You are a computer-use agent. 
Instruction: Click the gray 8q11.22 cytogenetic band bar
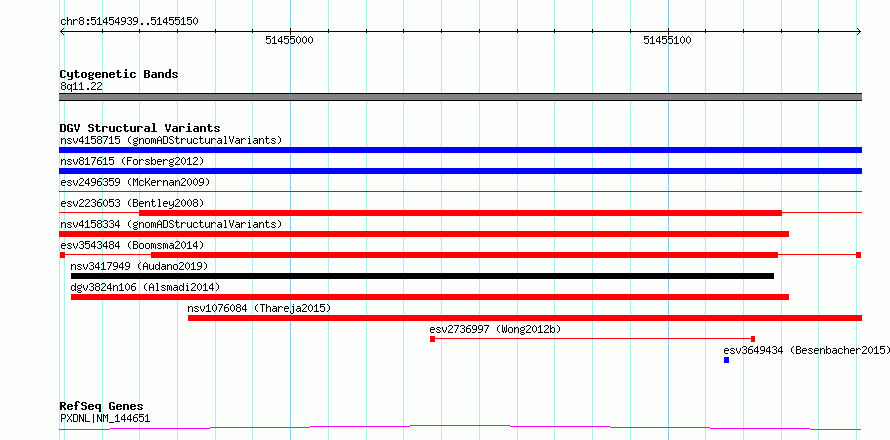point(460,97)
